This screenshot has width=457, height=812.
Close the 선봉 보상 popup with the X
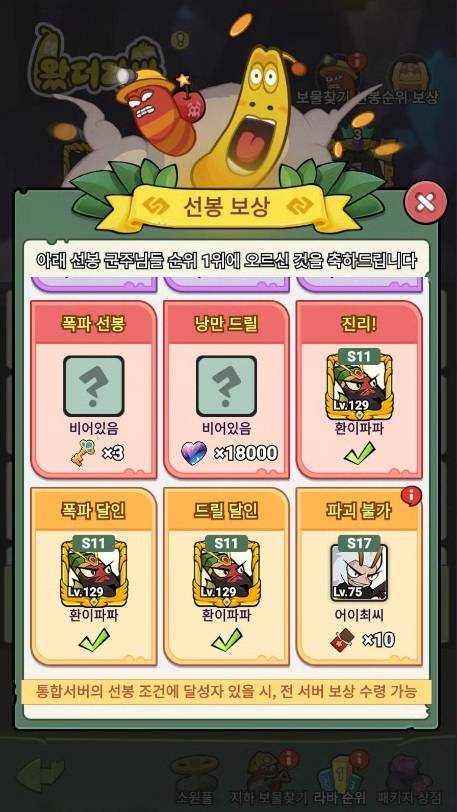[x=426, y=202]
